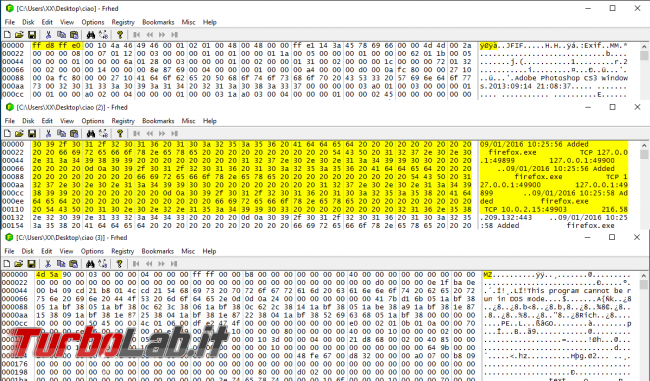Open file icon in the ciao (2) window toolbar
The width and height of the screenshot is (650, 381).
tap(19, 133)
